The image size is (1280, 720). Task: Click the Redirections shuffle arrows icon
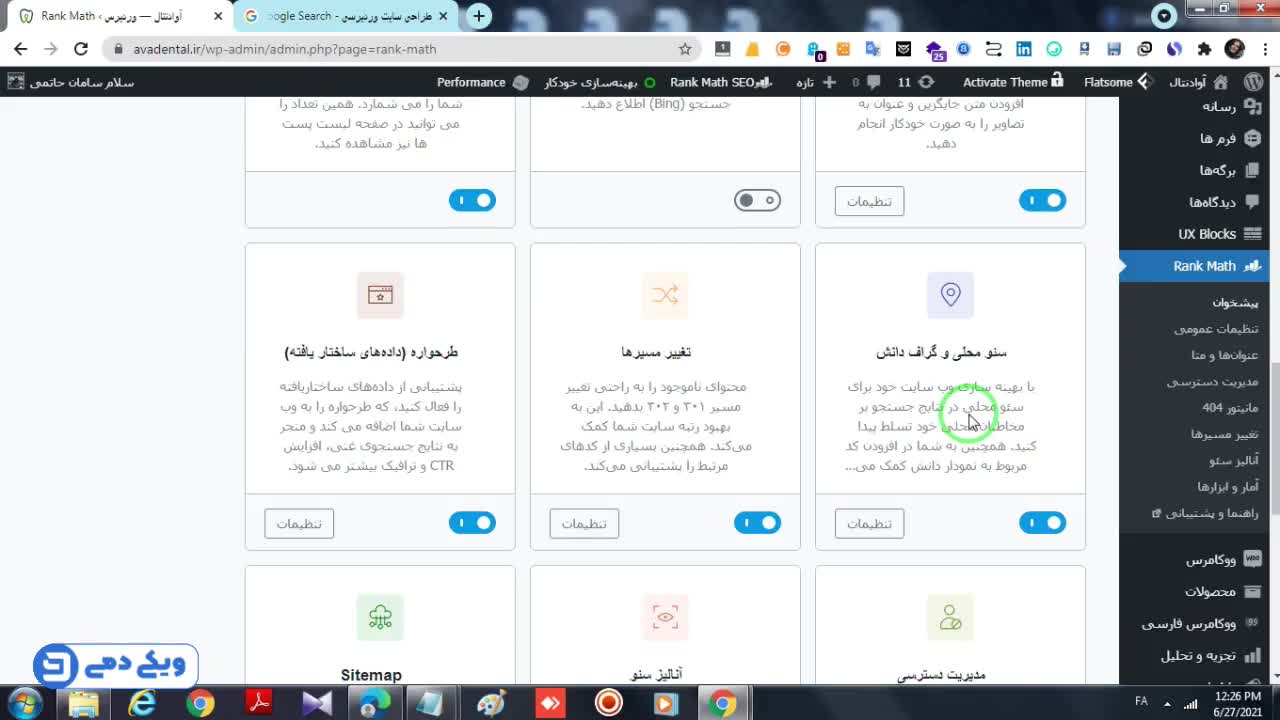[x=665, y=294]
